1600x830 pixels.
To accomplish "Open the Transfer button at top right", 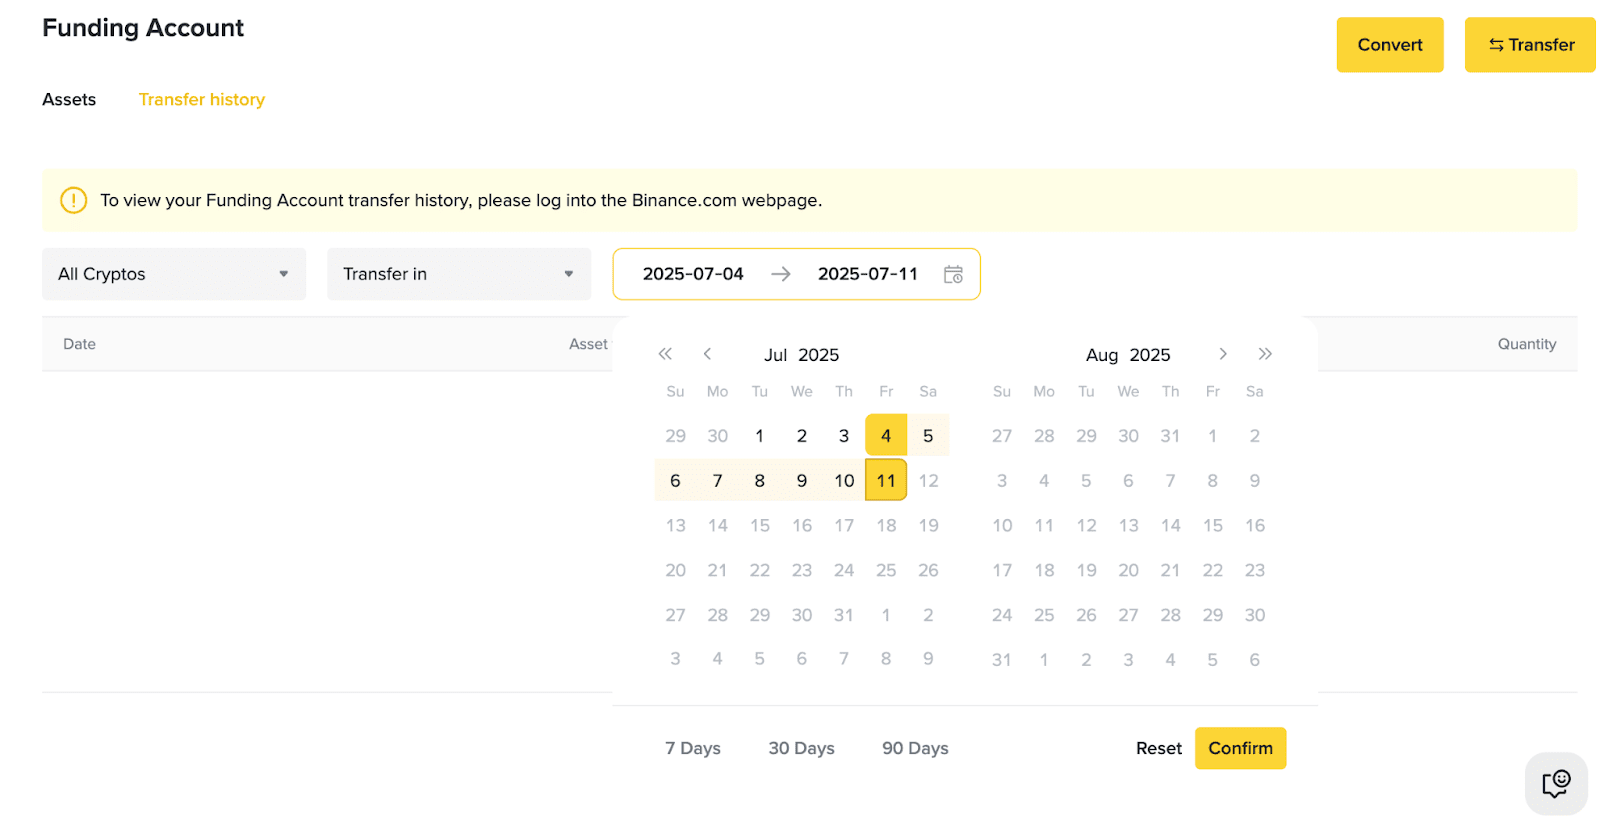I will coord(1530,45).
